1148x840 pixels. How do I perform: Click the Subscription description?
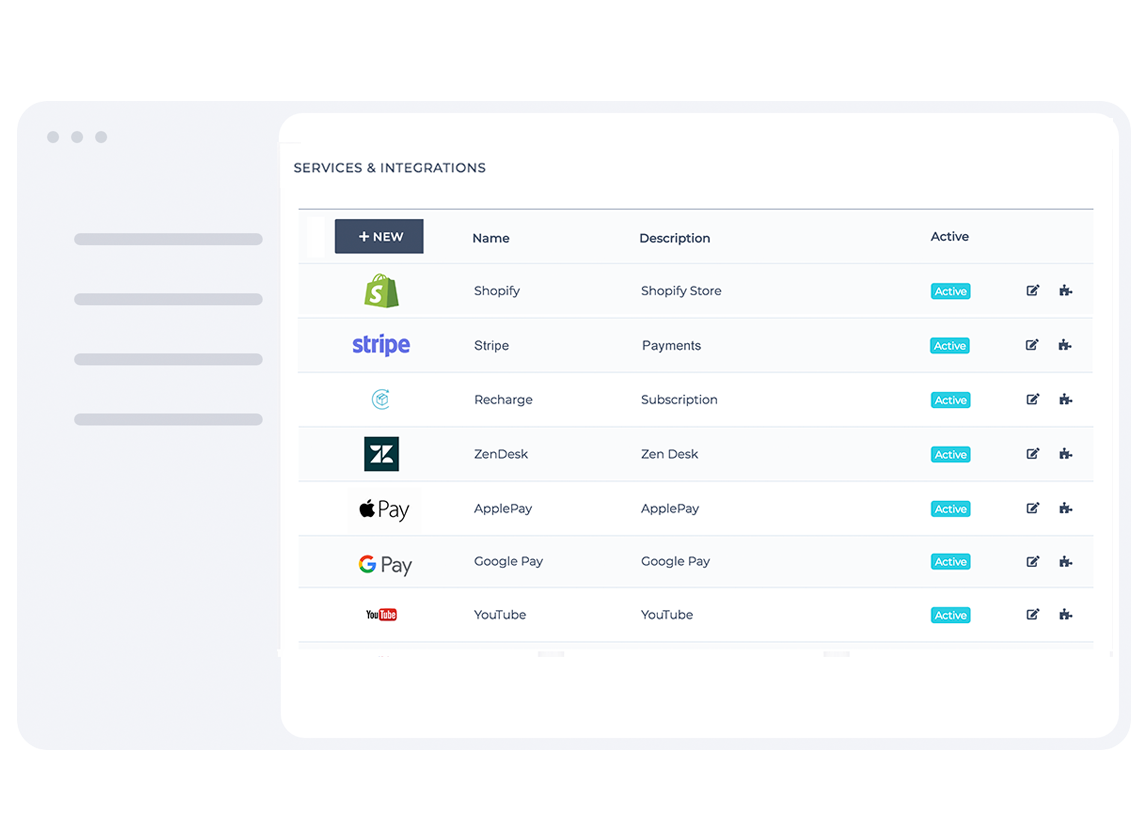pyautogui.click(x=679, y=400)
